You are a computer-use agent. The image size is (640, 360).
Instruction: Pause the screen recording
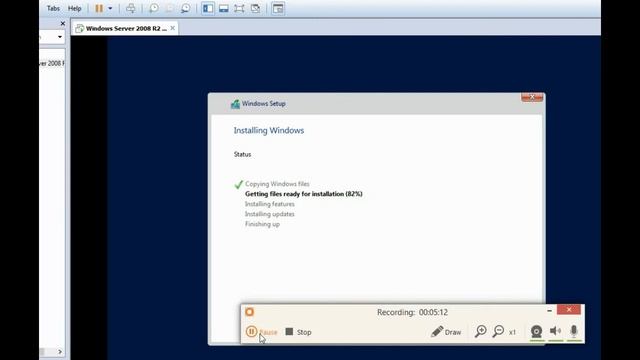pos(261,332)
